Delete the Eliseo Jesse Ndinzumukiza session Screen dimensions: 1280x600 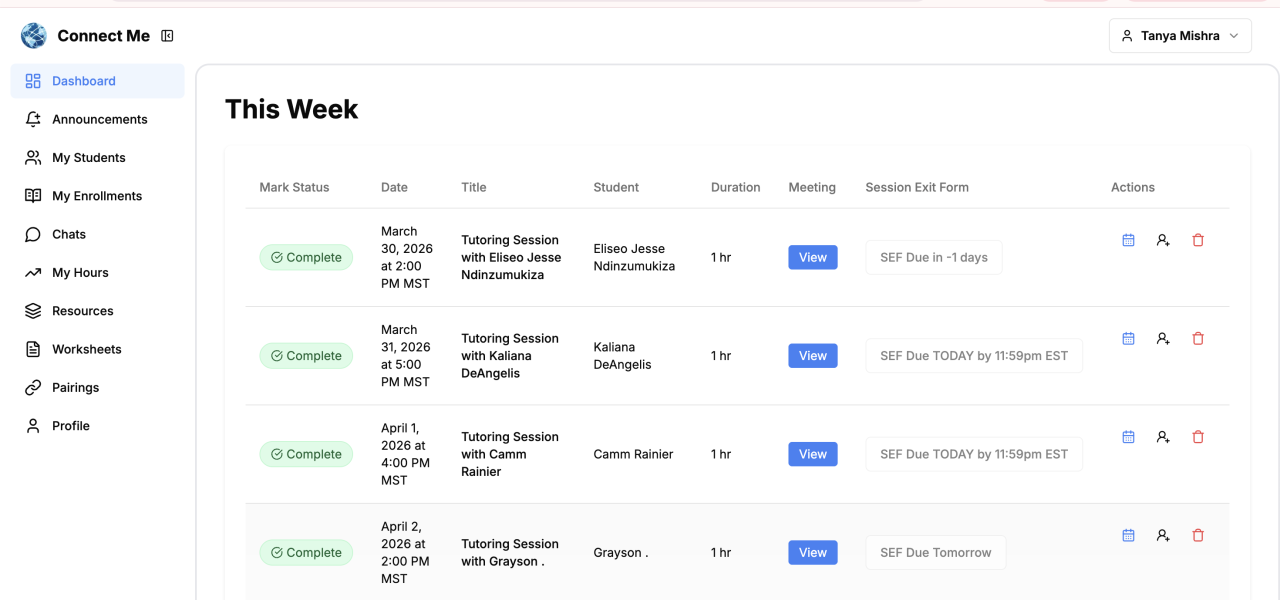click(1198, 240)
